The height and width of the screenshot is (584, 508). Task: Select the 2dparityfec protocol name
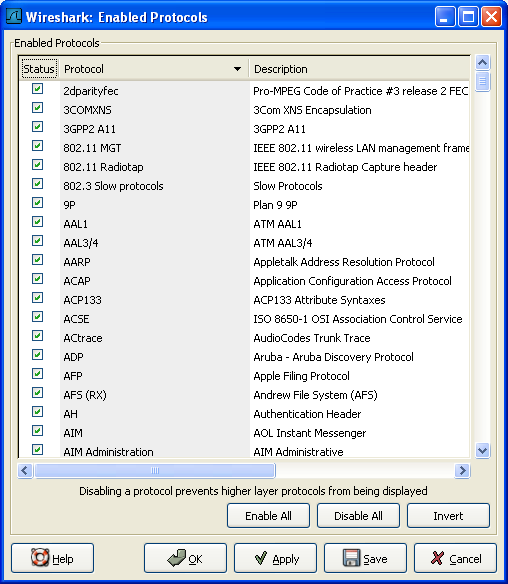click(91, 91)
